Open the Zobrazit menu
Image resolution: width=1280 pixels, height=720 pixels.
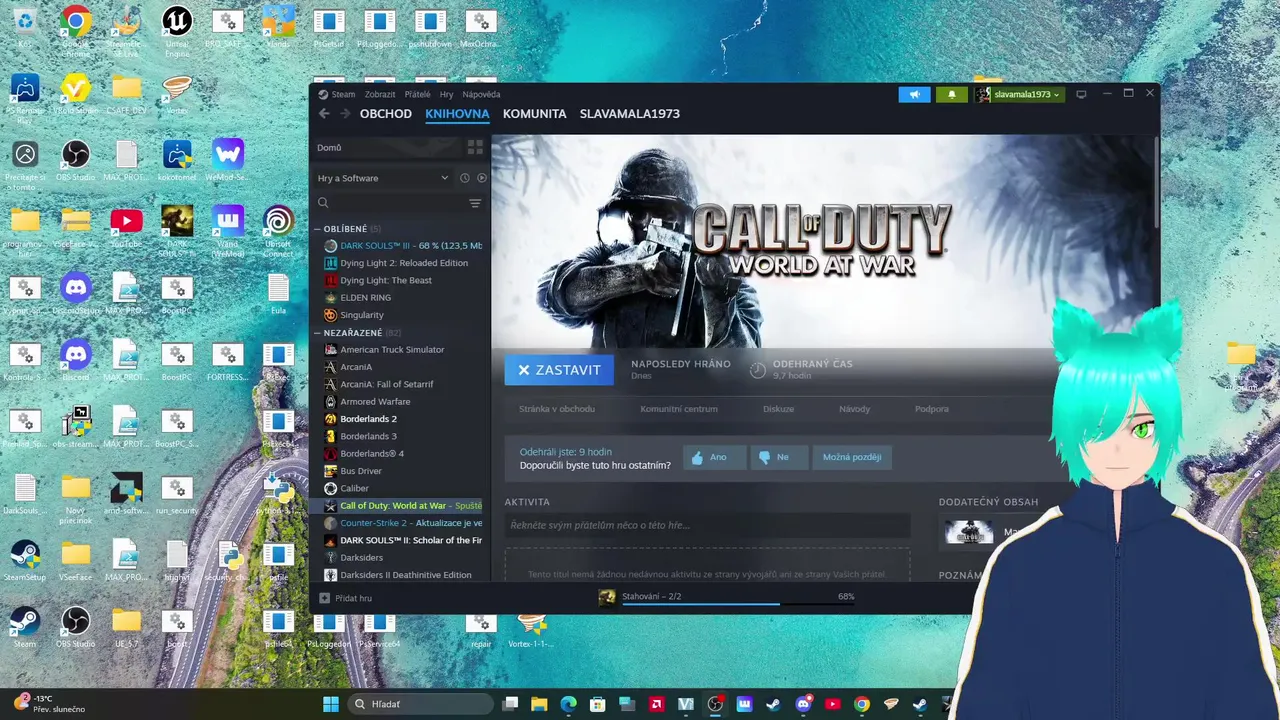tap(380, 94)
